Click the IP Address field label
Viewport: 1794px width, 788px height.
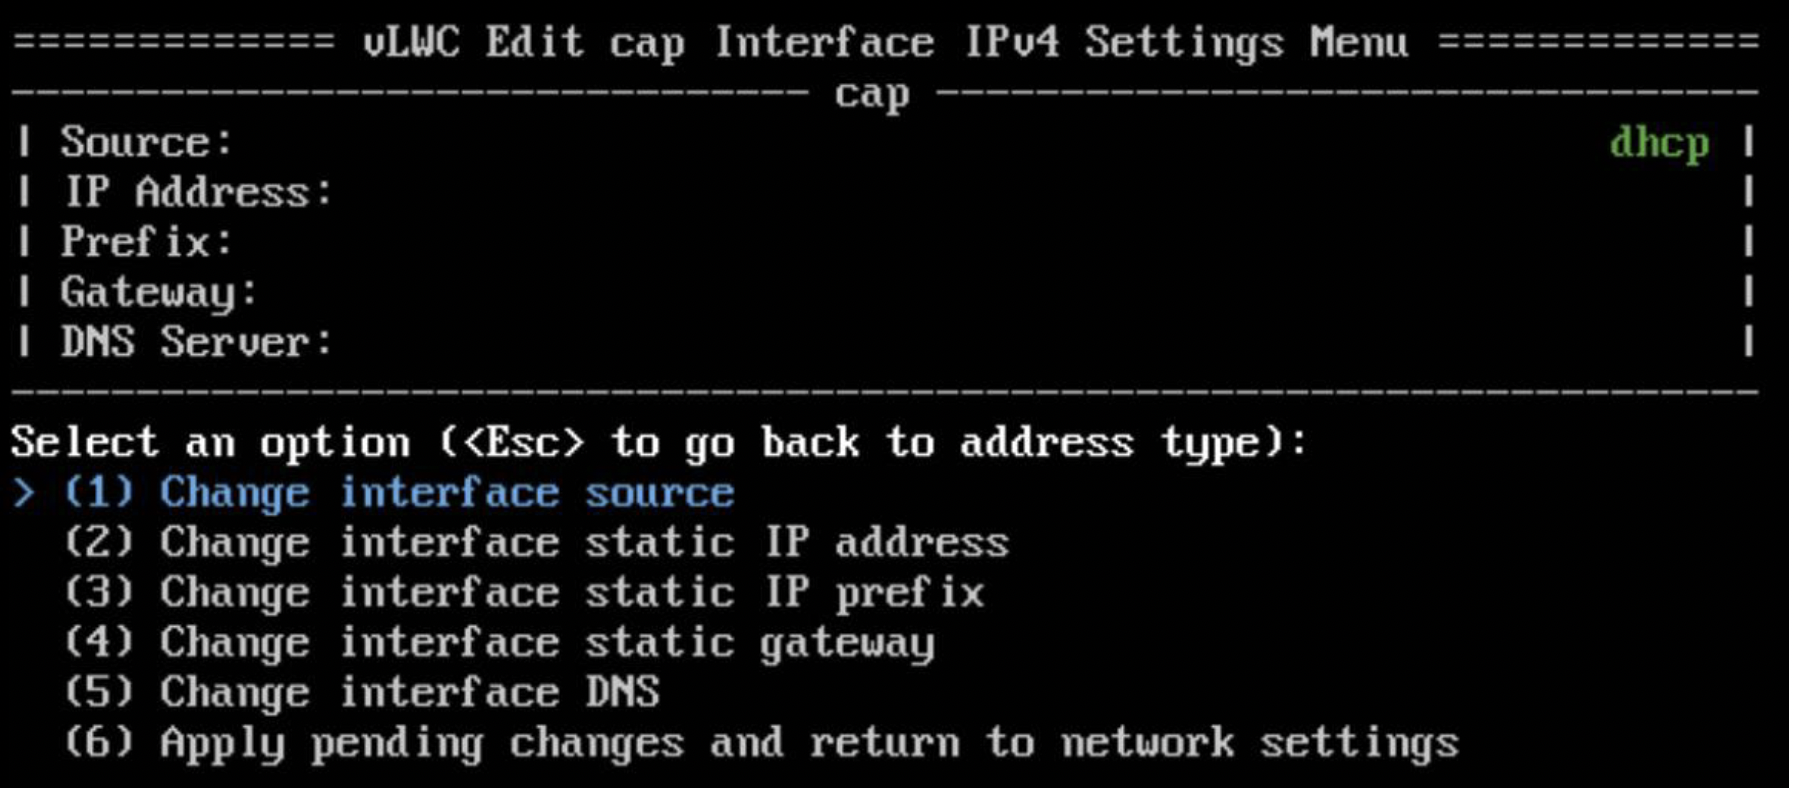[197, 192]
